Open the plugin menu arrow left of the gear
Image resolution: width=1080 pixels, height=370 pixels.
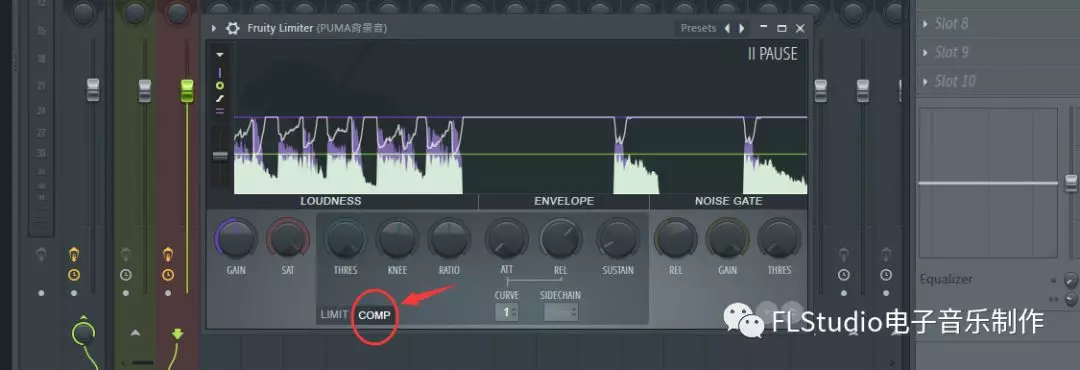(x=214, y=28)
